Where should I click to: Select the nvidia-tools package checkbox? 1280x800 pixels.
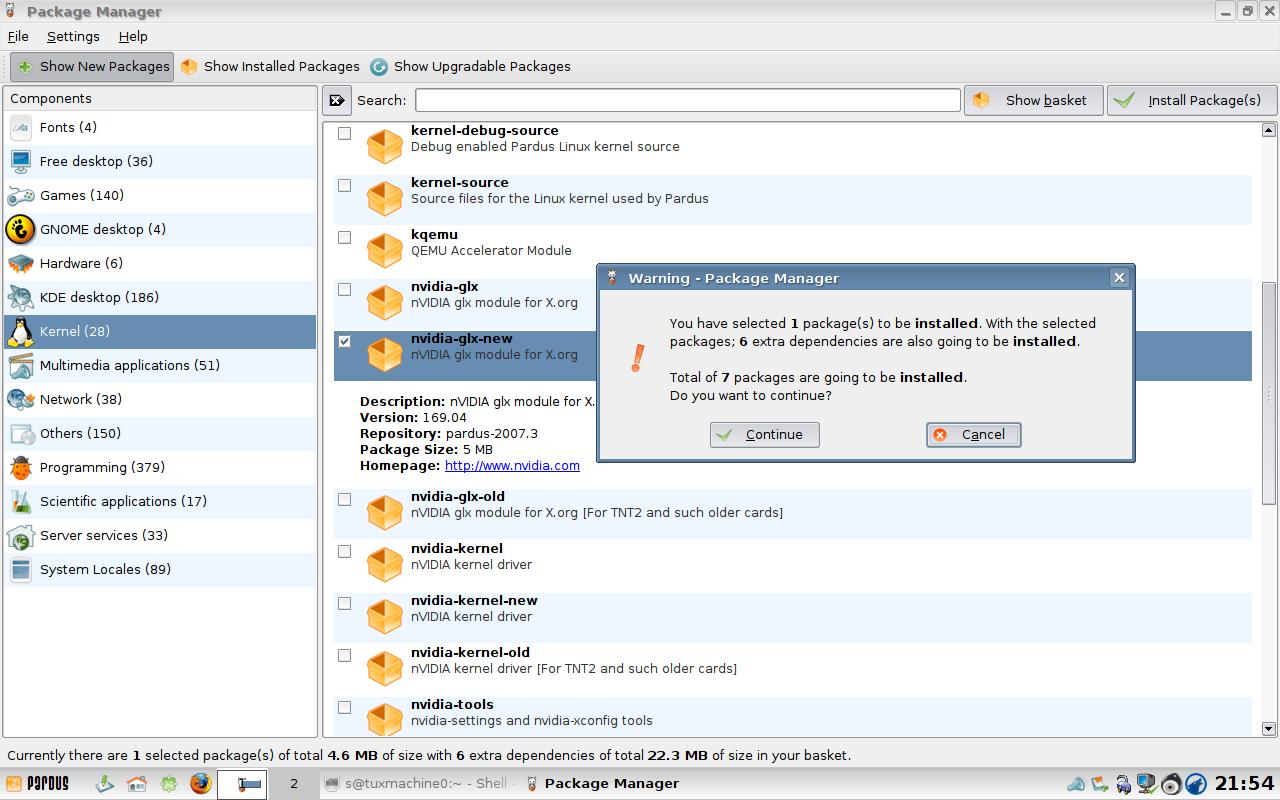[x=345, y=707]
